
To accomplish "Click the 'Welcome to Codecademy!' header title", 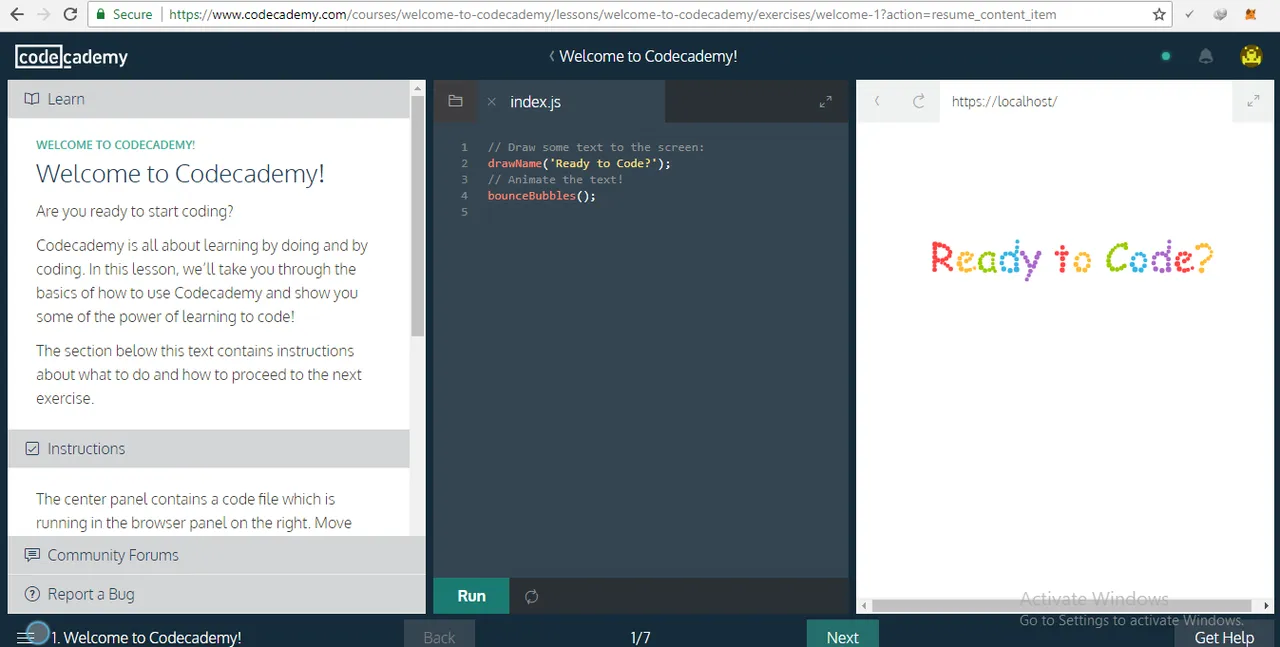I will [x=648, y=57].
